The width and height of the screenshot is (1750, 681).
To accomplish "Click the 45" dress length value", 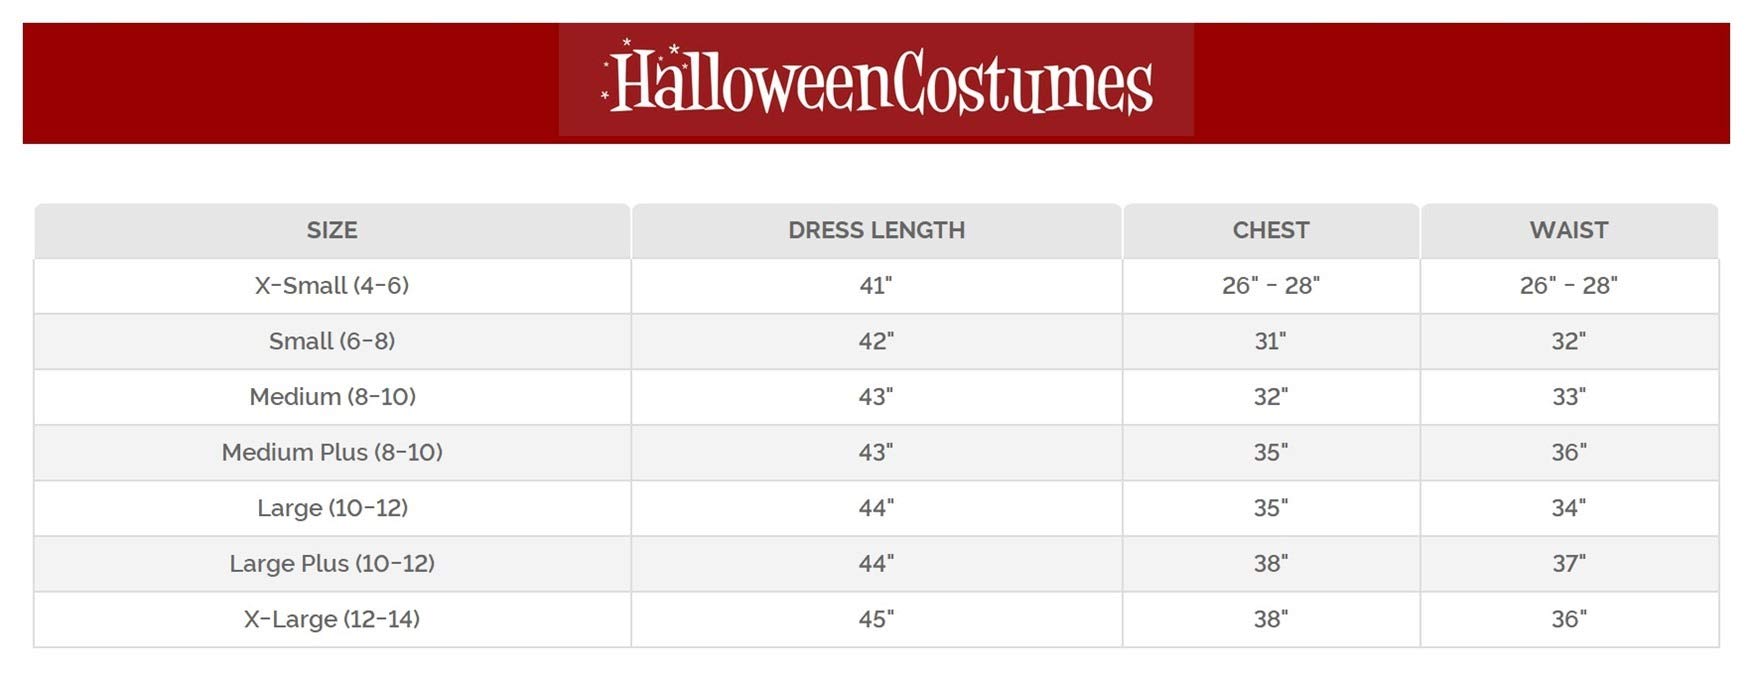I will coord(875,620).
